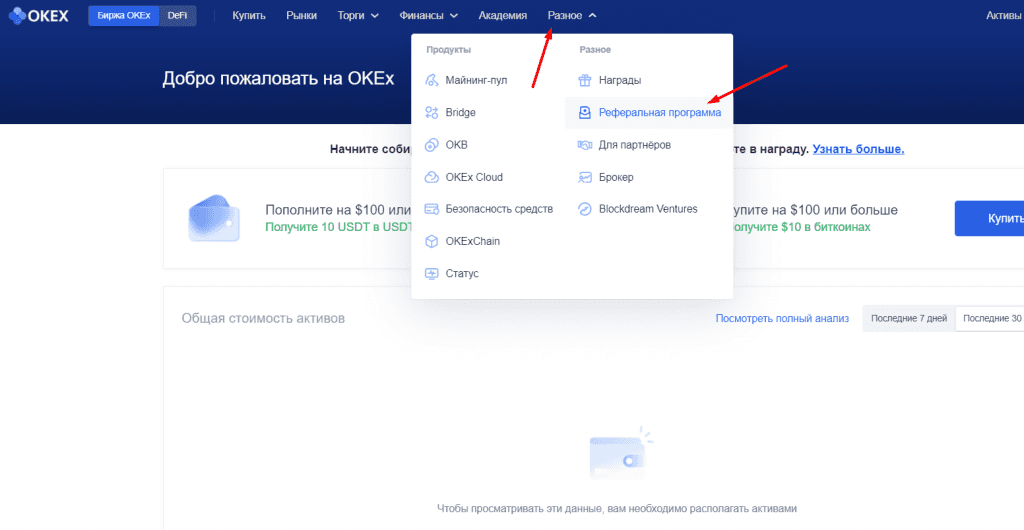The width and height of the screenshot is (1024, 530).
Task: Select the Последние 7 дней period
Action: click(x=909, y=319)
